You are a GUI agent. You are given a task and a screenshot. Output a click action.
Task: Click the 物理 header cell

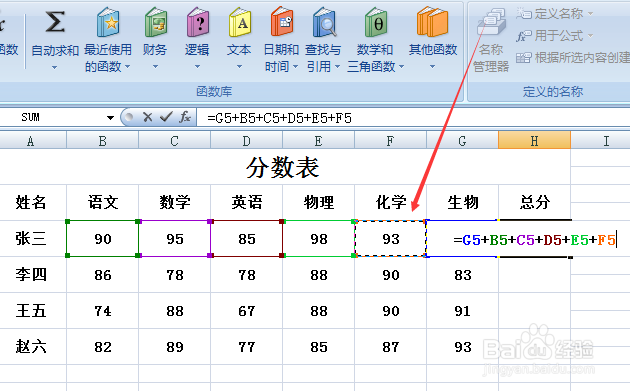tap(319, 202)
